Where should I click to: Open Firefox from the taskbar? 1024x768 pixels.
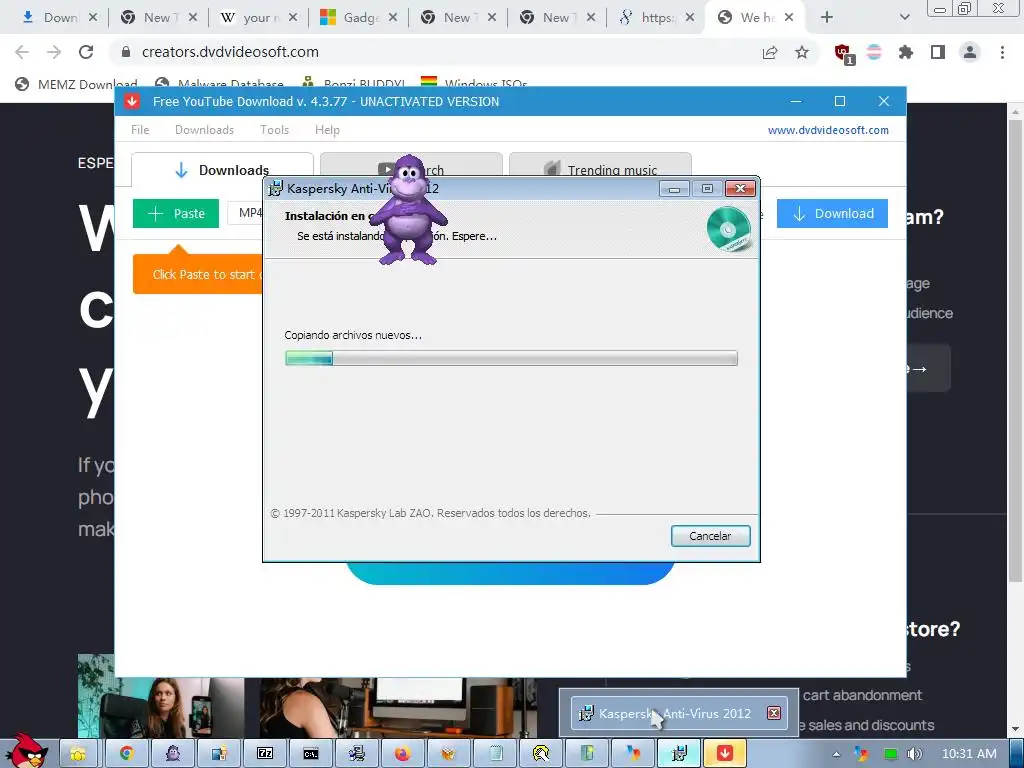(403, 754)
